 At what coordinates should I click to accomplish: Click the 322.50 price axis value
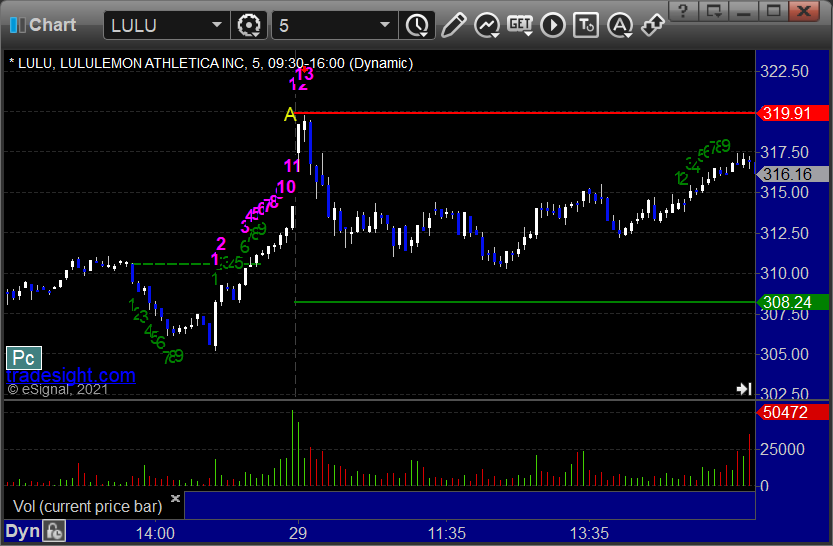[784, 71]
